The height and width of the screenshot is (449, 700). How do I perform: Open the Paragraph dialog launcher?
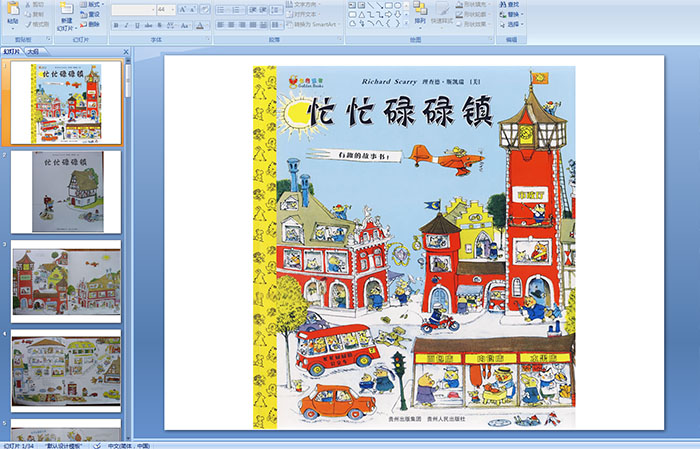pos(340,39)
